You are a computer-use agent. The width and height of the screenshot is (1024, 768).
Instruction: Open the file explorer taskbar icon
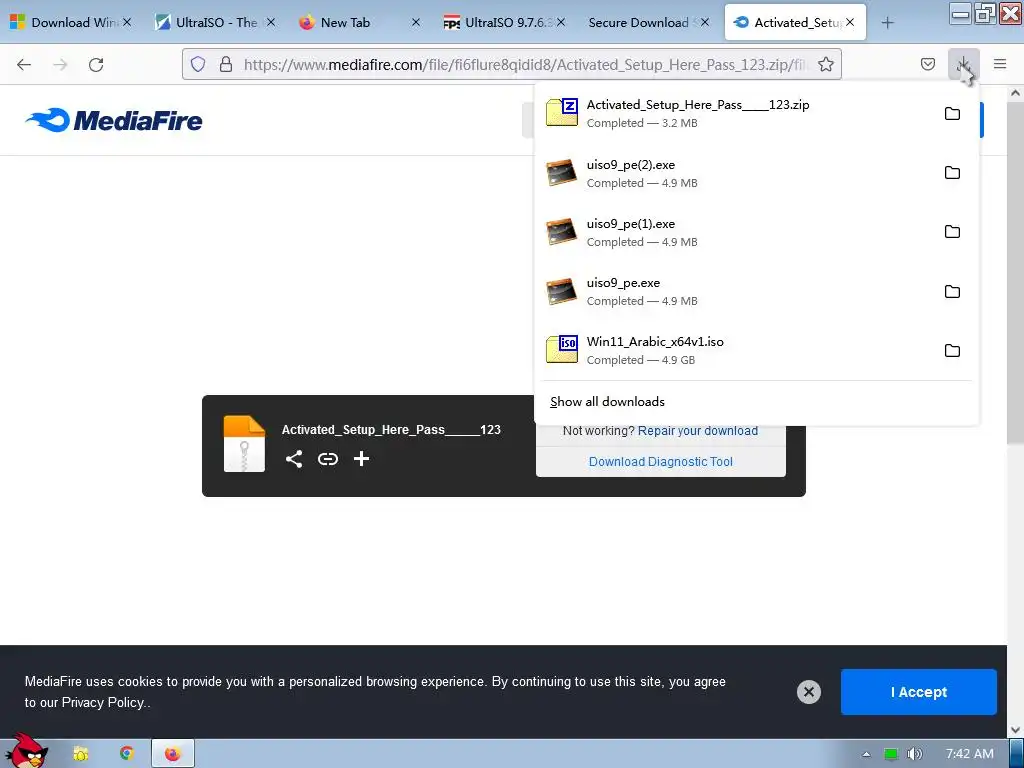(x=80, y=754)
